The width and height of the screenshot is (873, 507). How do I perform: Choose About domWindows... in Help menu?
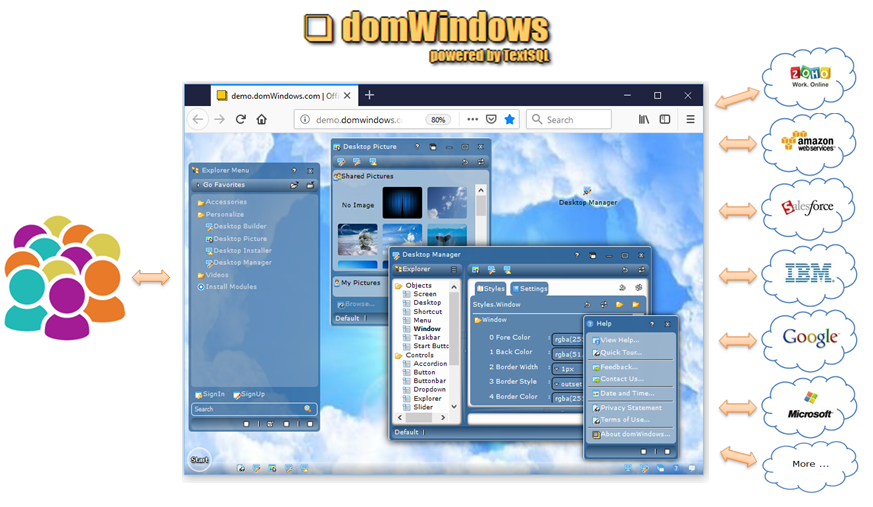pos(631,435)
